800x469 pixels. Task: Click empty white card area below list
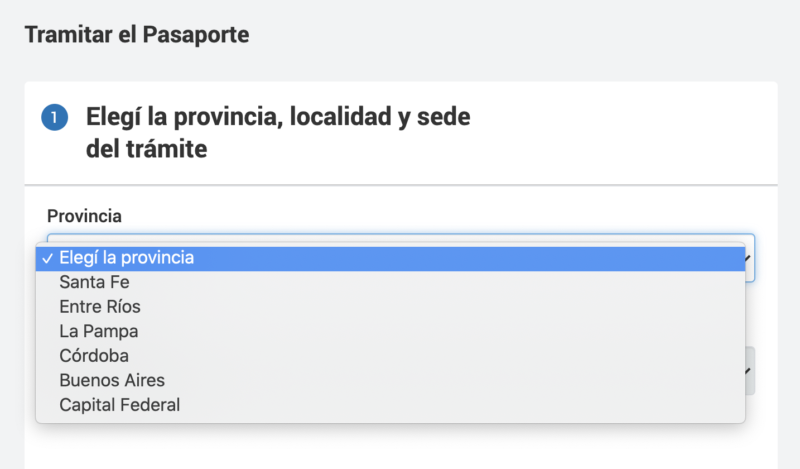pos(401,447)
